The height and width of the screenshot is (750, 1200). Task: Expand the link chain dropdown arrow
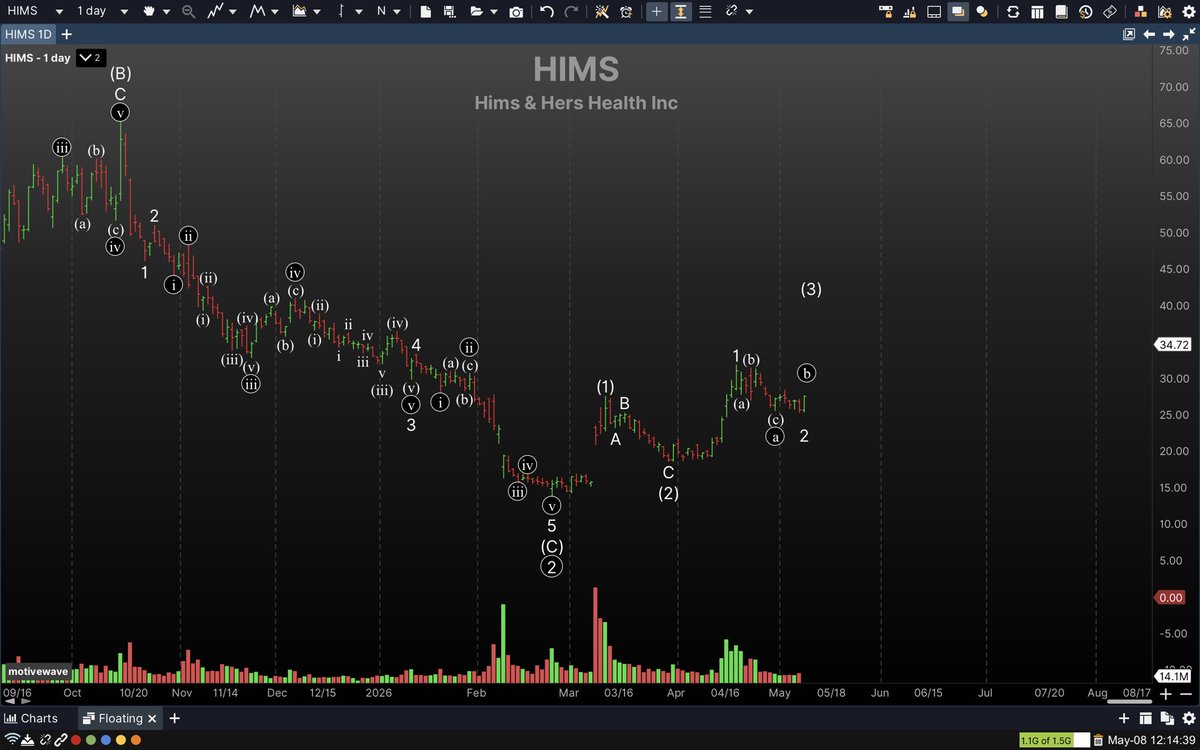(x=748, y=11)
